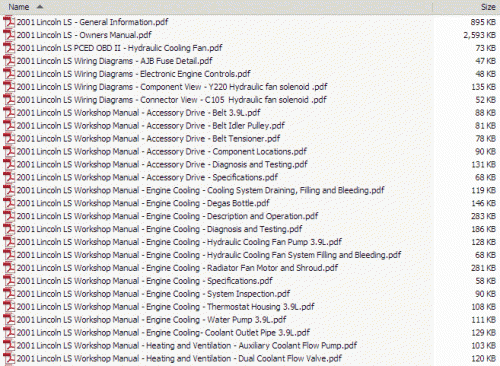Image resolution: width=500 pixels, height=366 pixels.
Task: Select PDF icon for Belt Tensioner.pdf
Action: coord(9,139)
